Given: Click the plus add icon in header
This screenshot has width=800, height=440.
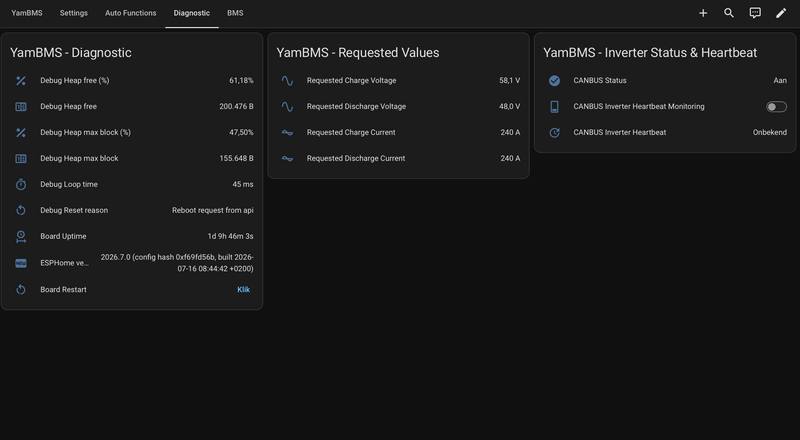Looking at the screenshot, I should click(x=703, y=13).
